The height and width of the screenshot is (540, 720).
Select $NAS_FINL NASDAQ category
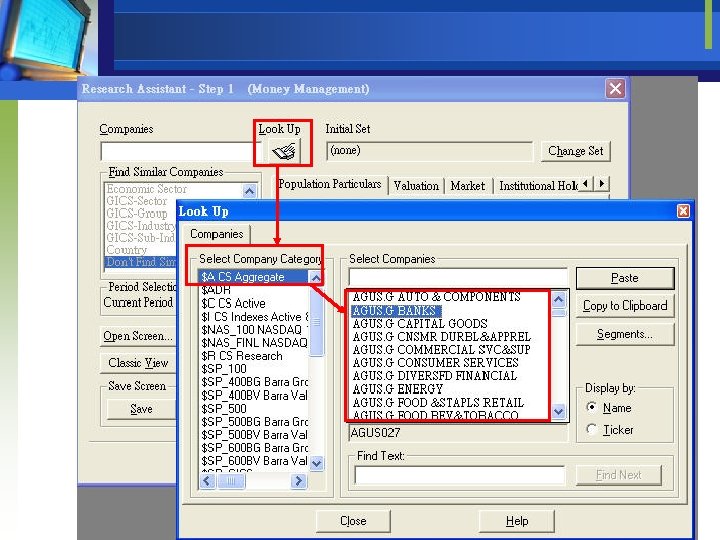click(x=254, y=343)
